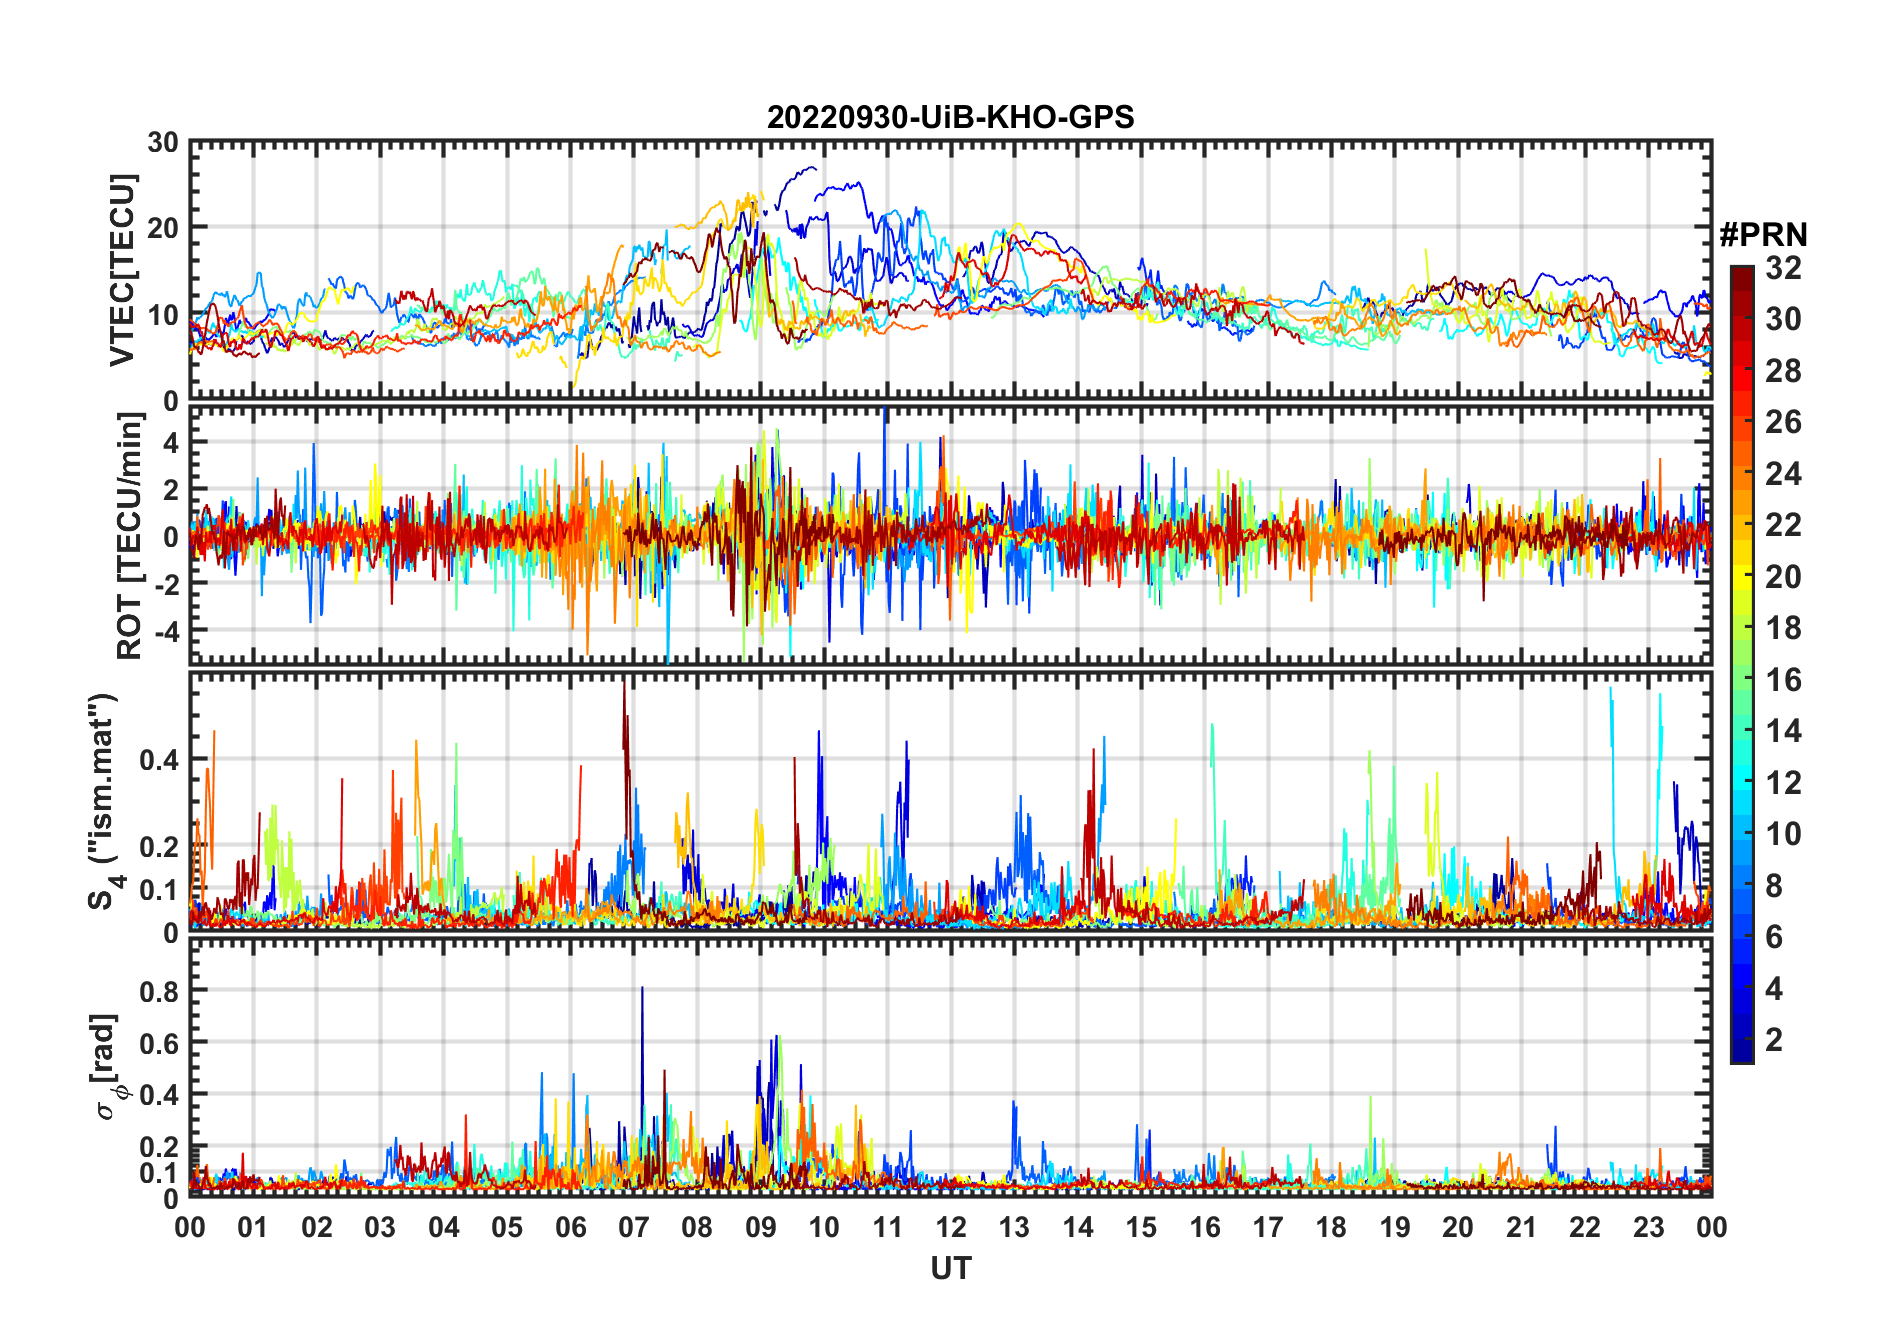
Task: Click the 18 hour label on the UT axis
Action: pos(1331,1227)
